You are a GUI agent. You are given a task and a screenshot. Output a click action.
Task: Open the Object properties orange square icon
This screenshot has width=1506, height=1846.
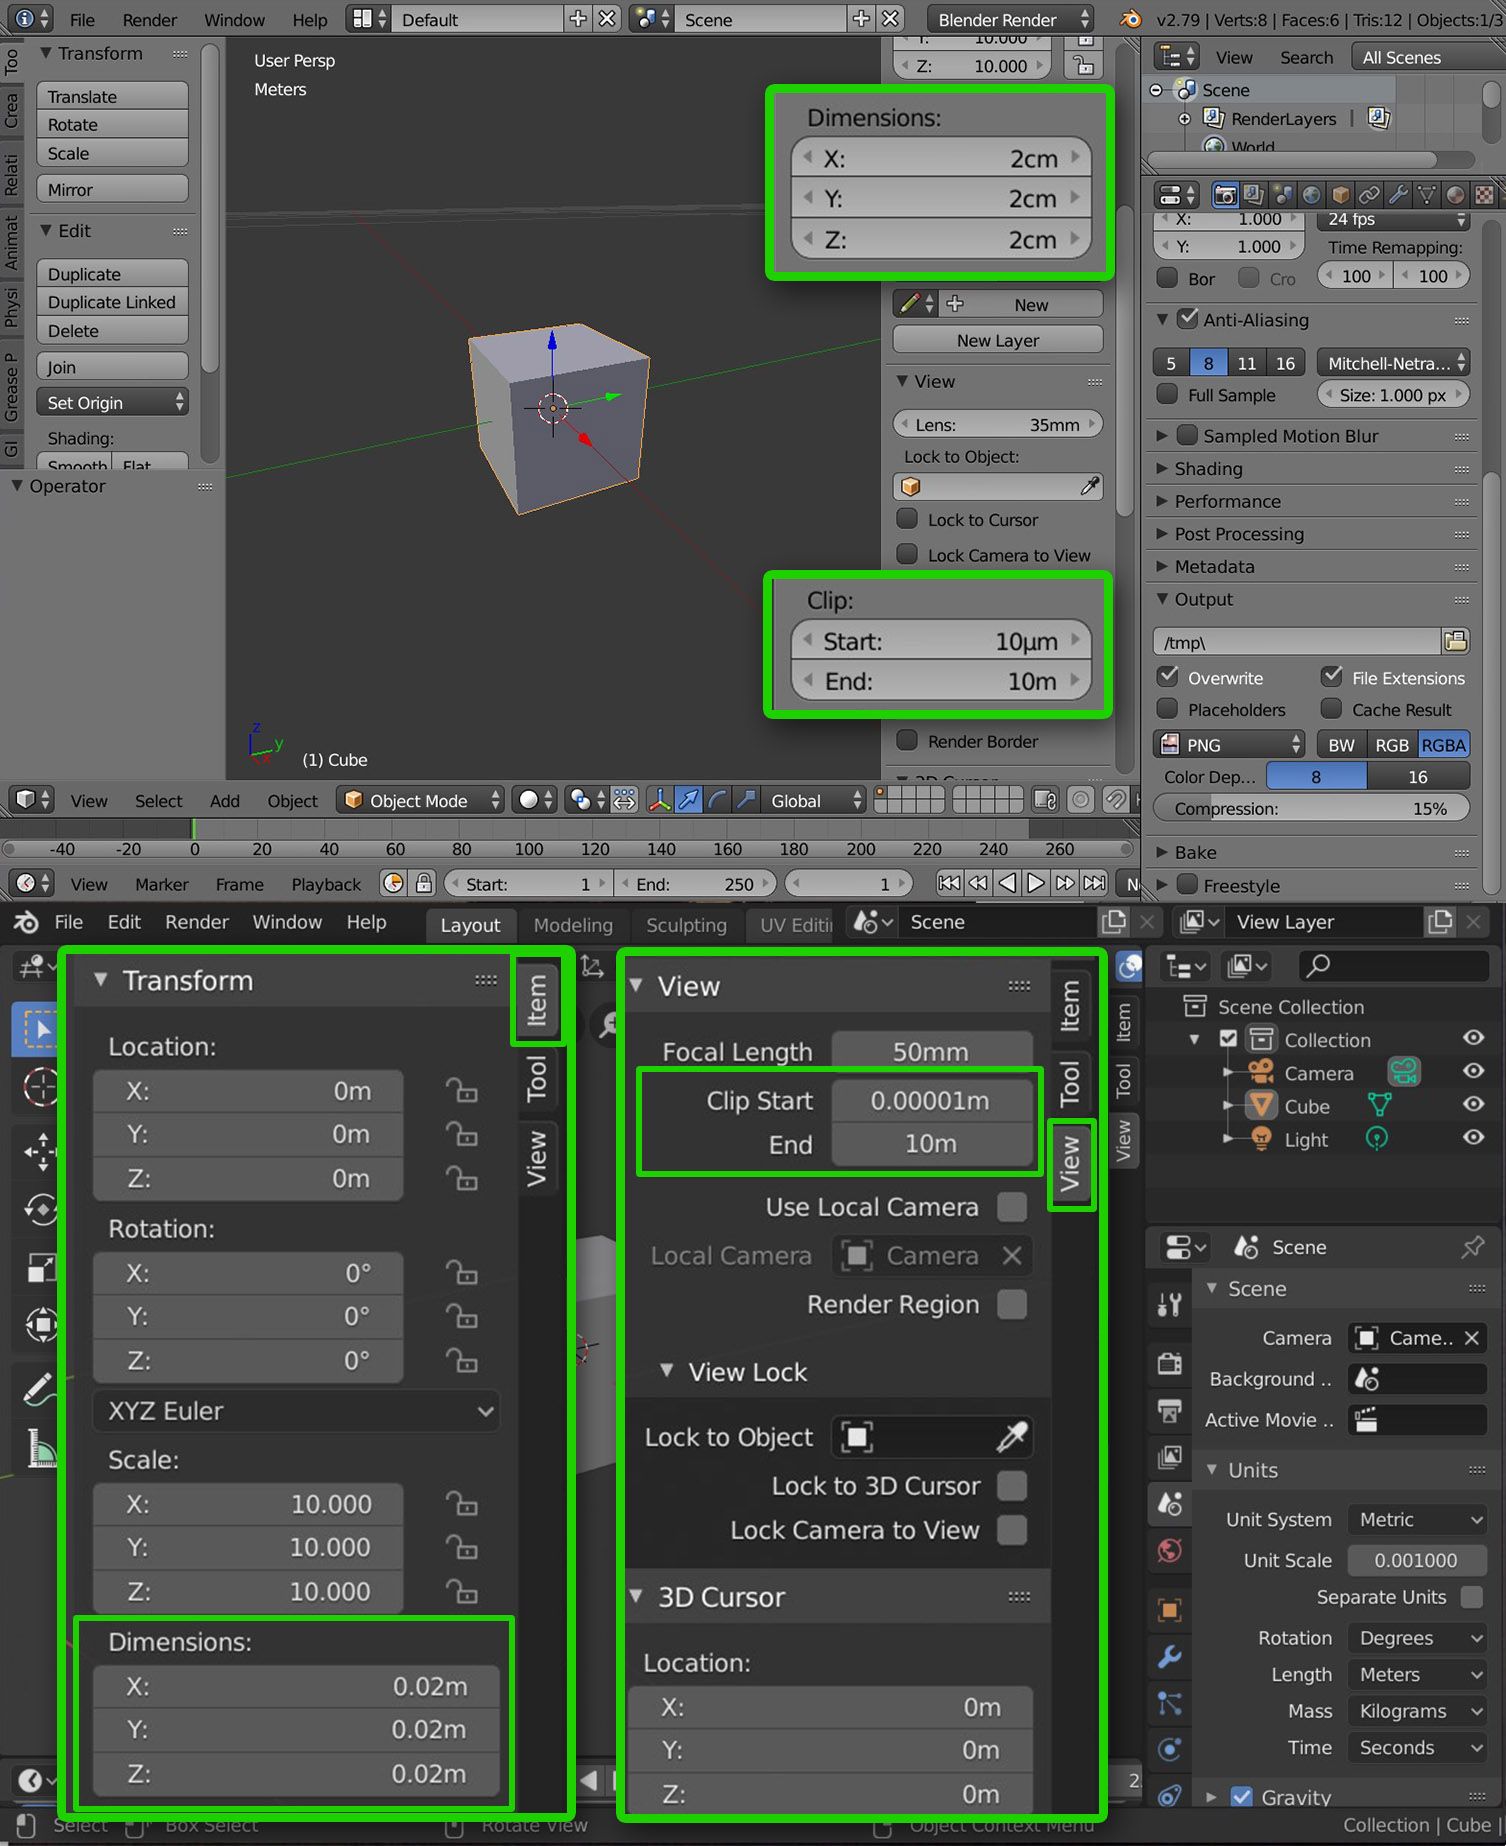(x=1169, y=1611)
